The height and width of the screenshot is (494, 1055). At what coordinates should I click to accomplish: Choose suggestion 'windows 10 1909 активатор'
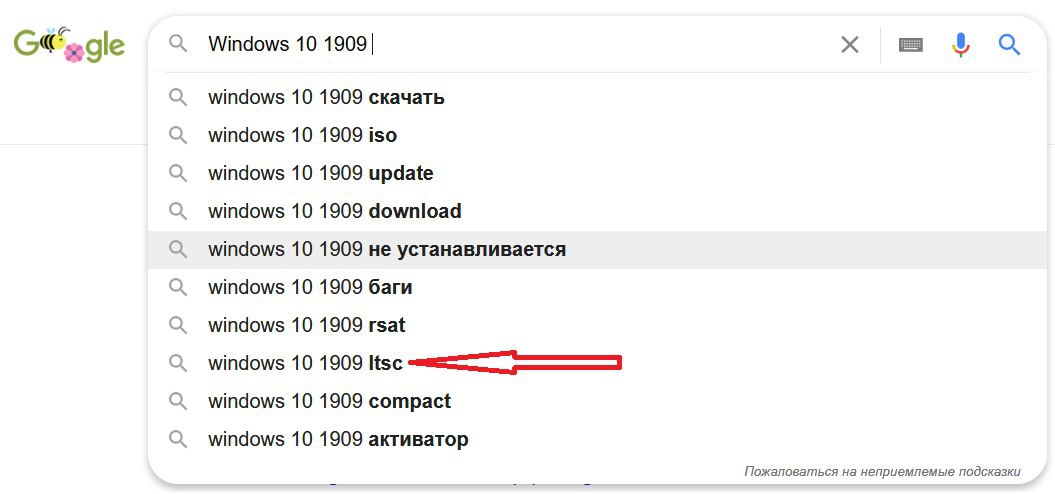(597, 440)
